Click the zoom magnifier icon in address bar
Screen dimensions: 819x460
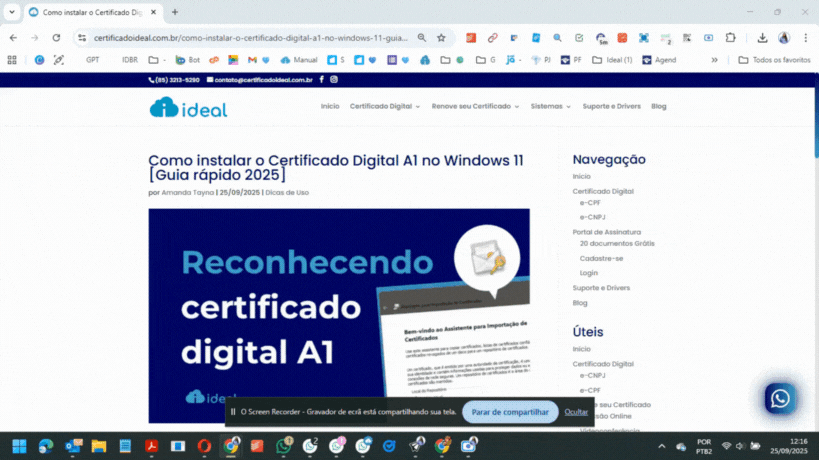pyautogui.click(x=422, y=38)
